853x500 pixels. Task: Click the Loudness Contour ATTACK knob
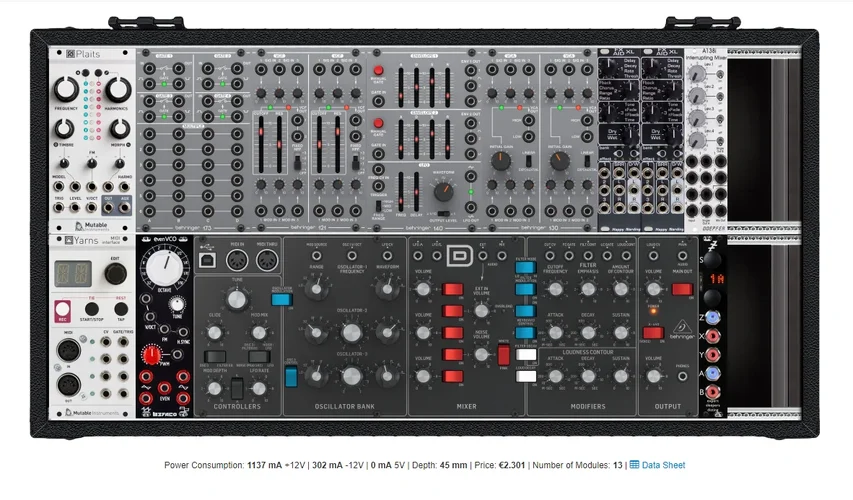pyautogui.click(x=555, y=376)
